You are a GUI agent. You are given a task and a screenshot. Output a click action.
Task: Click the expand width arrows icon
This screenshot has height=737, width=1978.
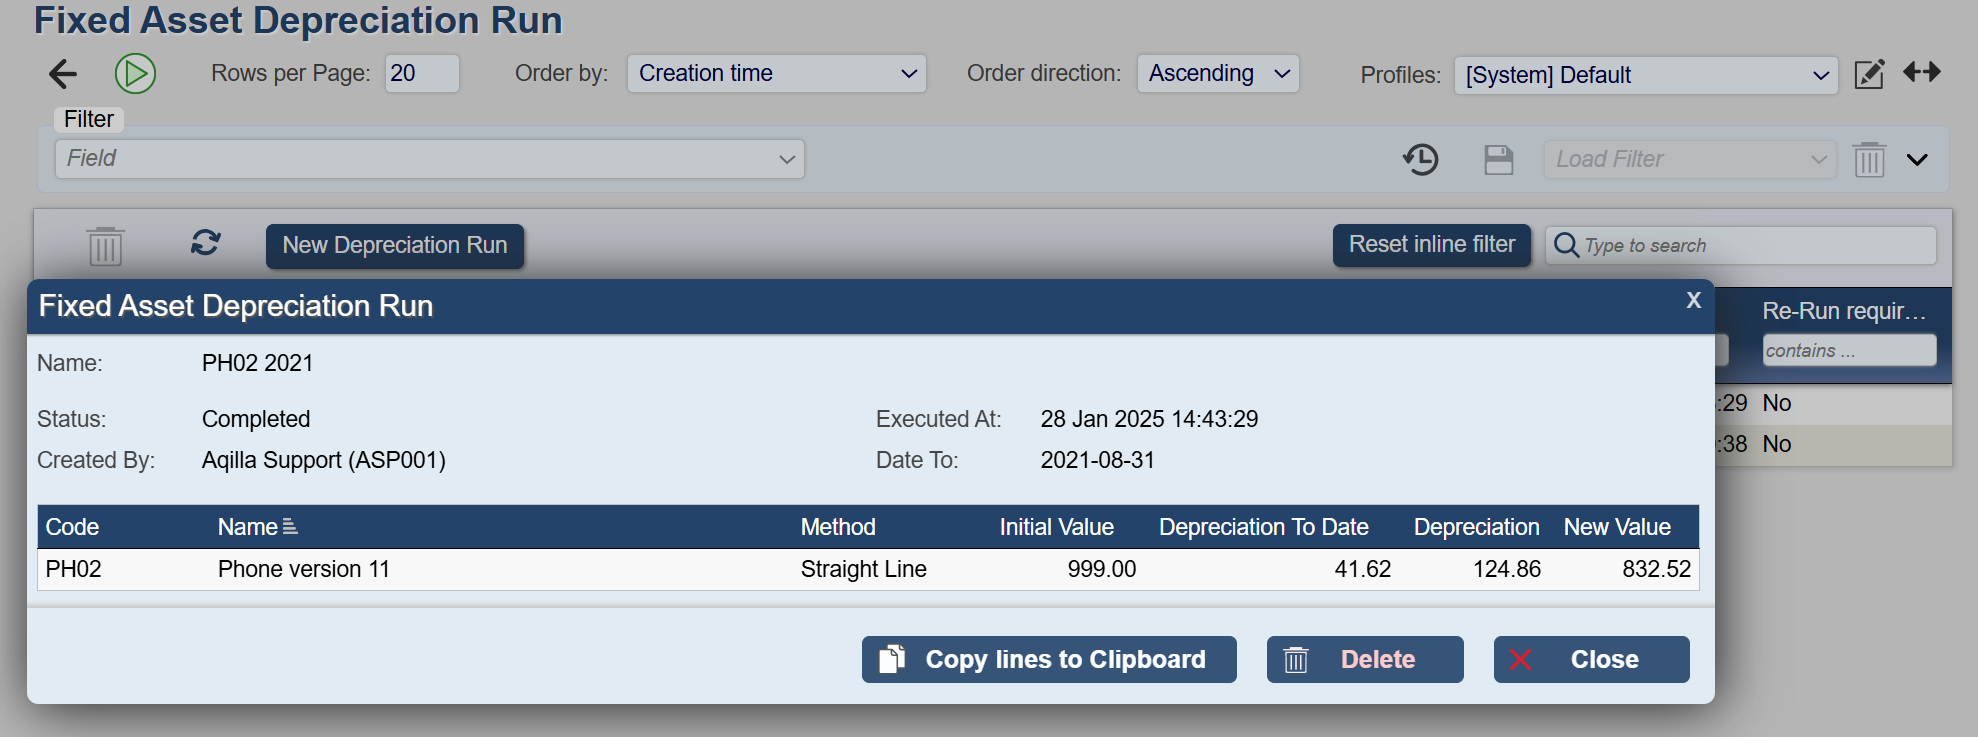point(1921,73)
